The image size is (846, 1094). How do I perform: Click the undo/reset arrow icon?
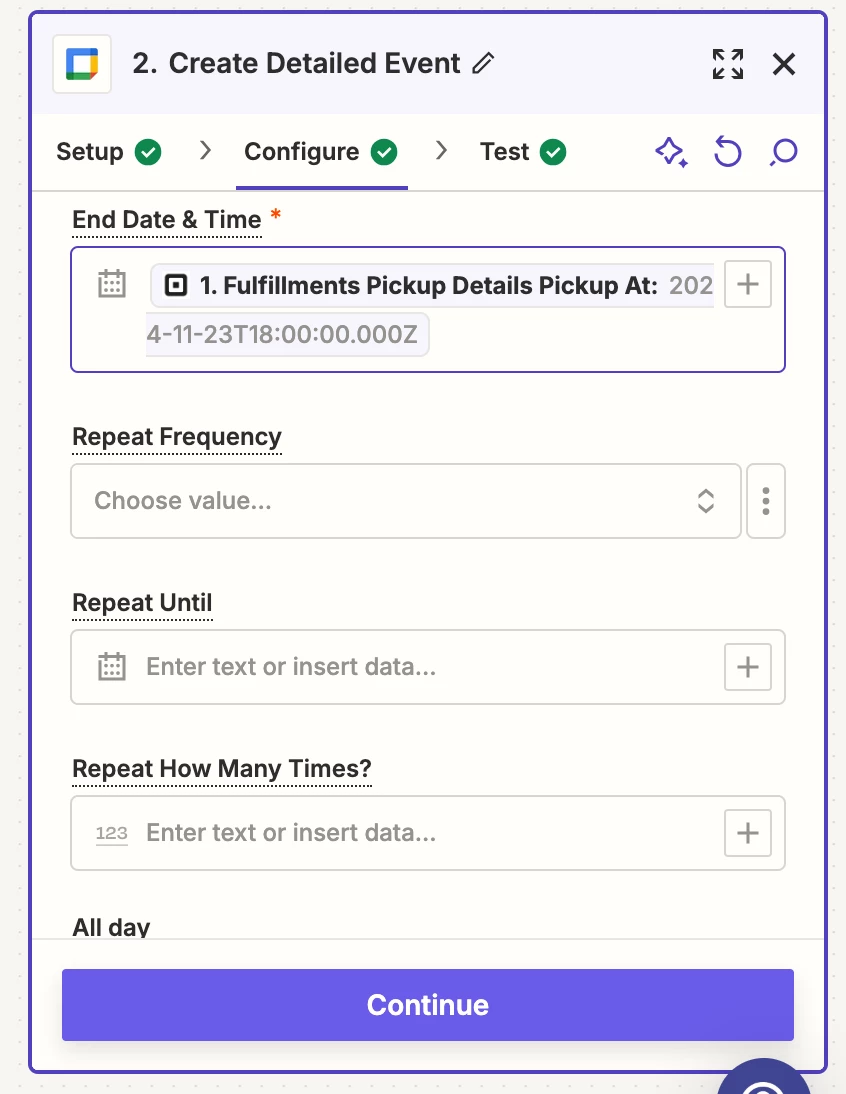pos(727,152)
